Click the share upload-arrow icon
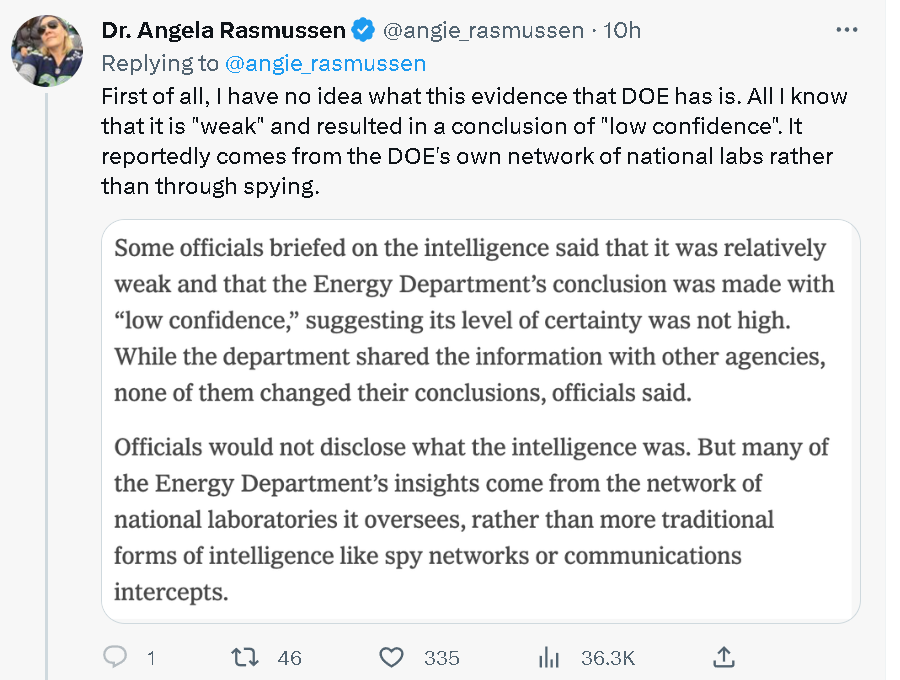 [x=725, y=656]
